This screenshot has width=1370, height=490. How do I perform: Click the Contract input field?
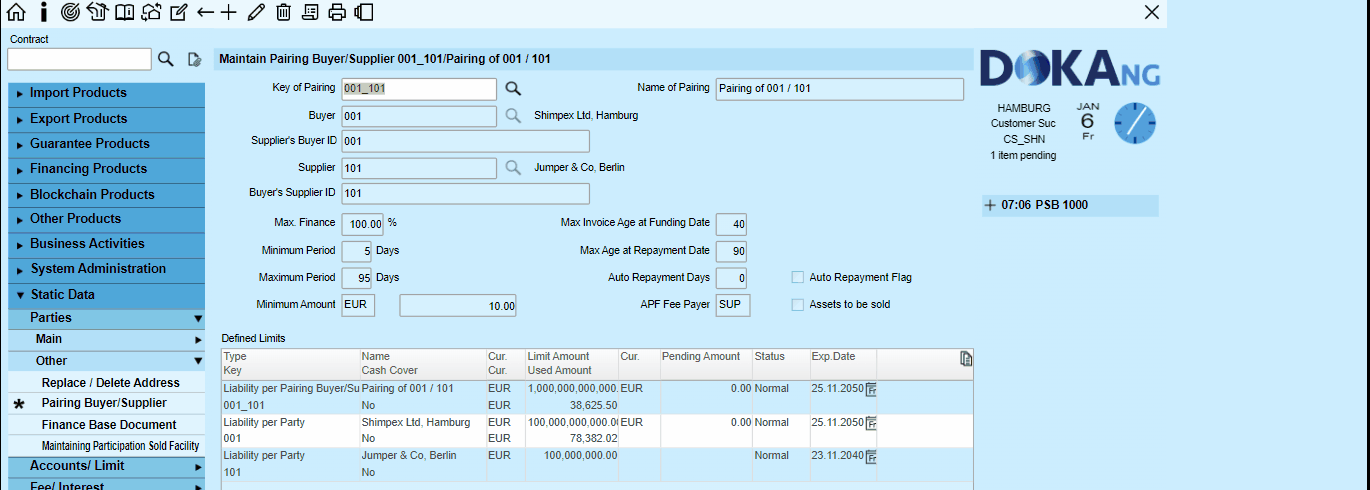(x=79, y=59)
